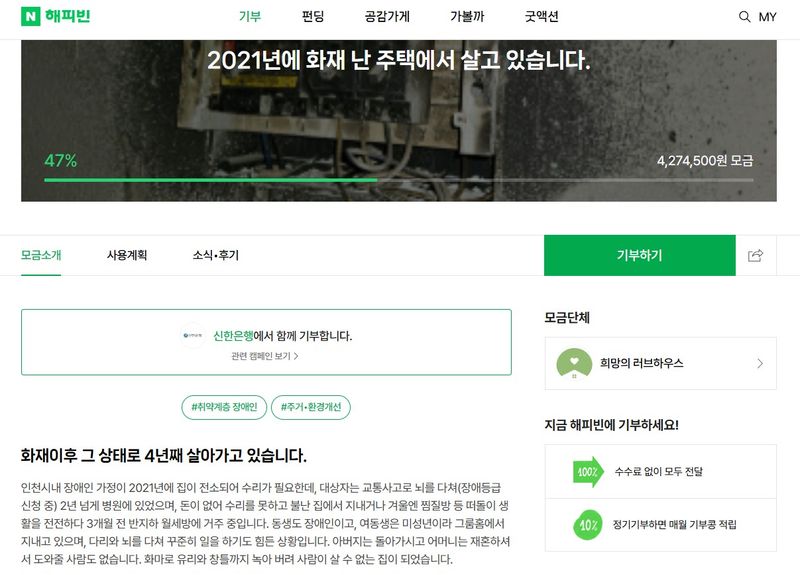Click the Naver N logo icon

[31, 16]
